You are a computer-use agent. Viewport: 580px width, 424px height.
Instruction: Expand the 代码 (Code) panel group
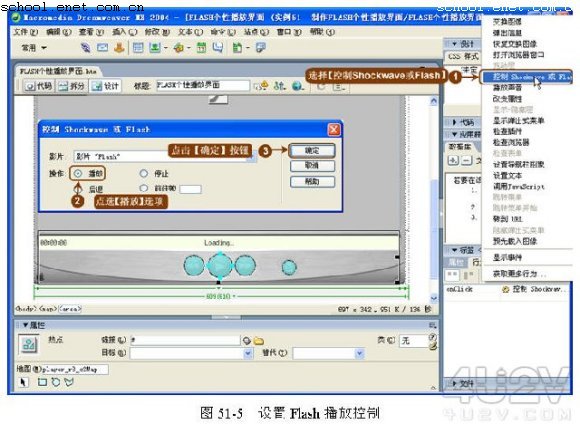pyautogui.click(x=455, y=122)
